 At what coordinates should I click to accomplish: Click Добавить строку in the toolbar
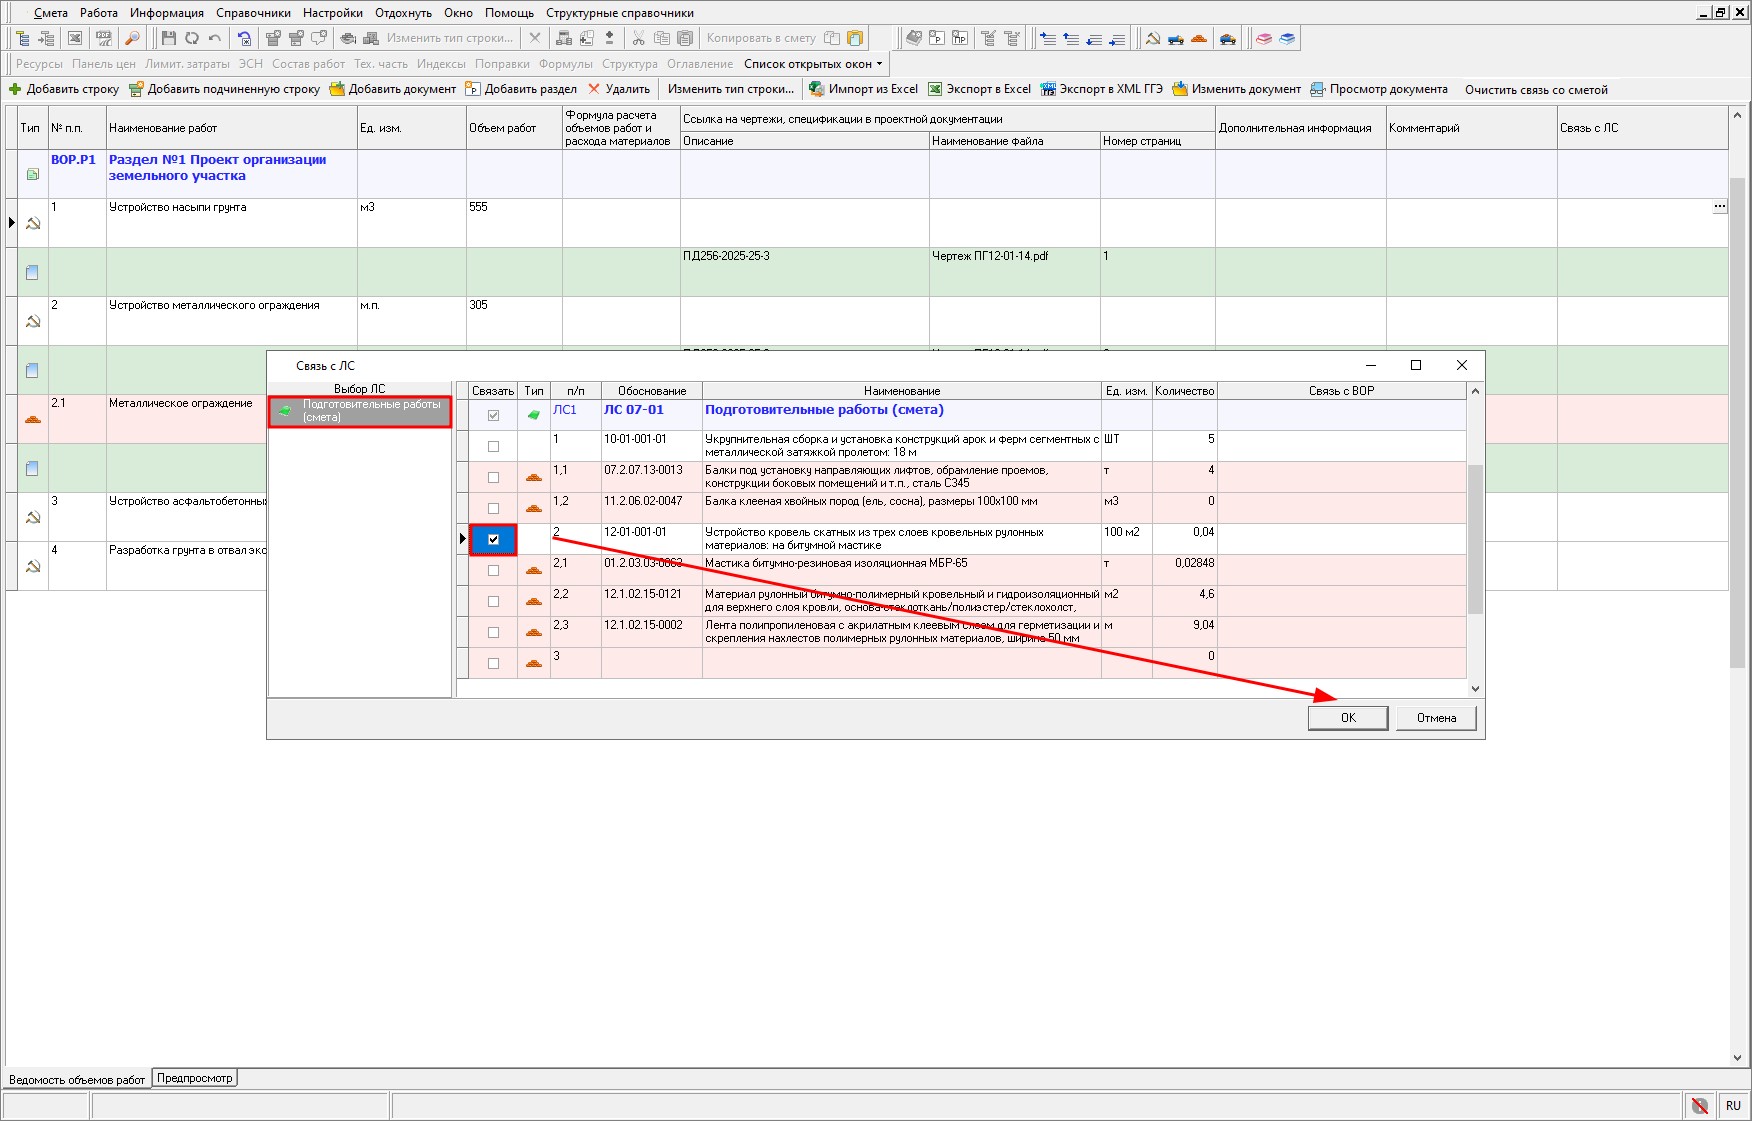pyautogui.click(x=64, y=89)
